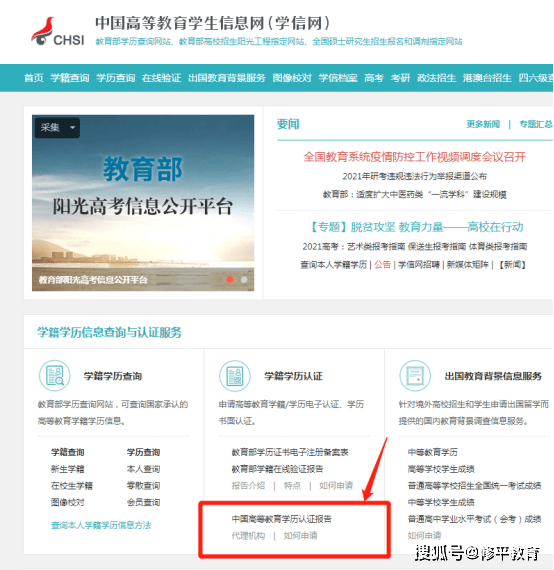Image resolution: width=554 pixels, height=570 pixels.
Task: Open the 学籍学历查询 magnifier document icon
Action: pyautogui.click(x=55, y=376)
